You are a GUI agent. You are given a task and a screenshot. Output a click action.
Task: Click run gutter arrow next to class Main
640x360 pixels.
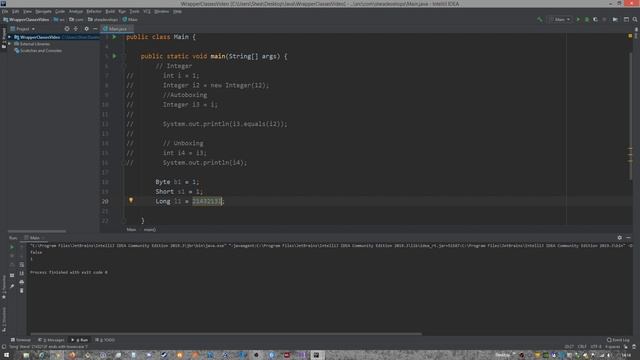[114, 37]
